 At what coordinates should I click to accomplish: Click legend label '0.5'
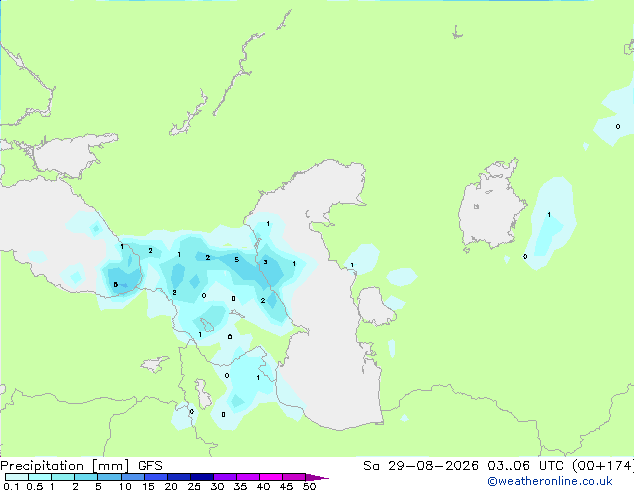pos(35,486)
